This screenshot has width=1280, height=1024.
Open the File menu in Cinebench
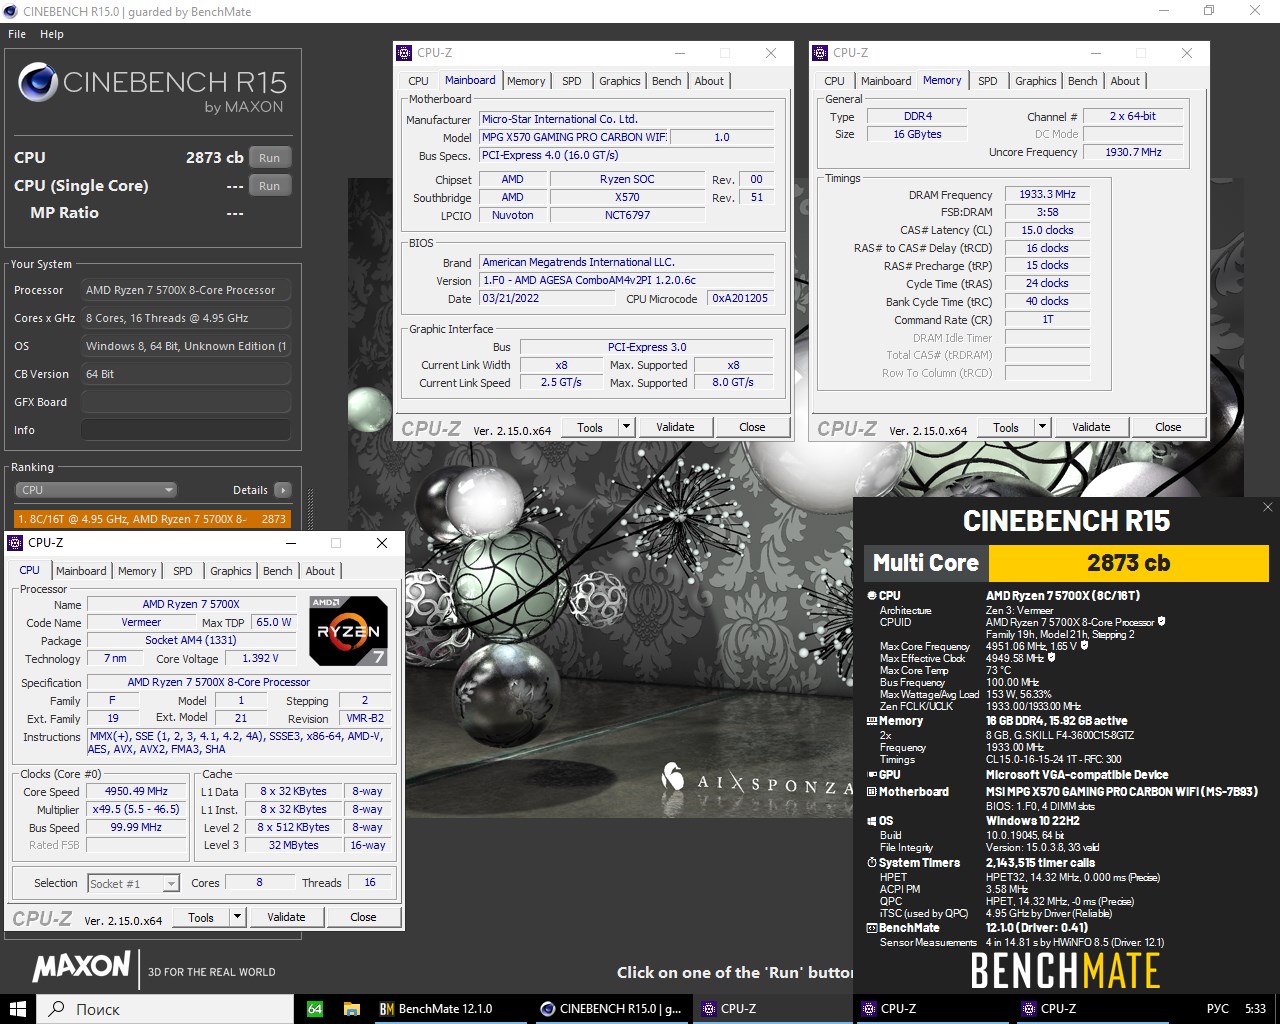[x=17, y=34]
